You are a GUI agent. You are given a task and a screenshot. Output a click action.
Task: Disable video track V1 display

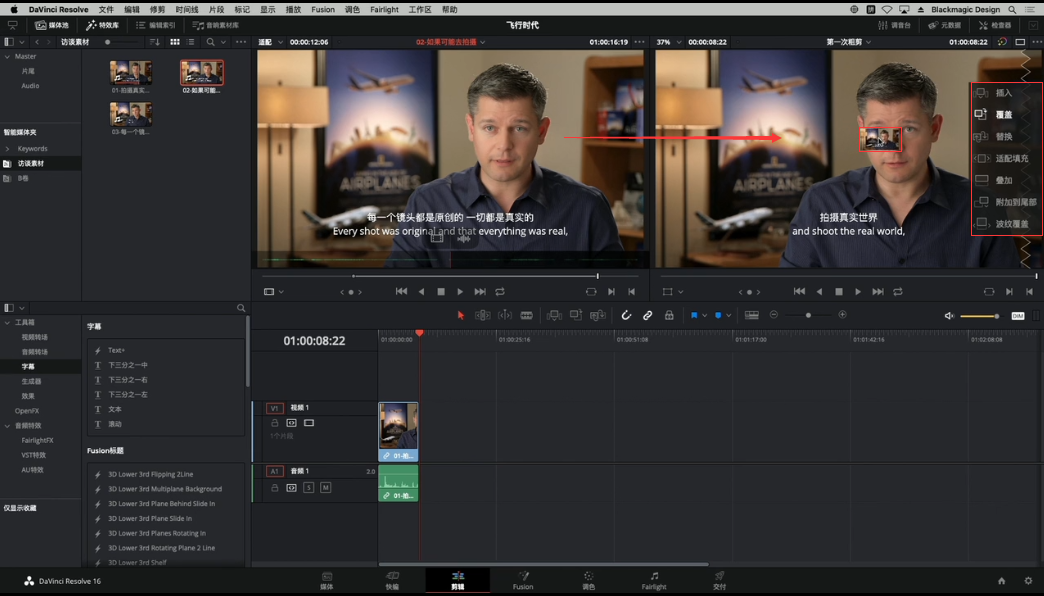point(309,423)
